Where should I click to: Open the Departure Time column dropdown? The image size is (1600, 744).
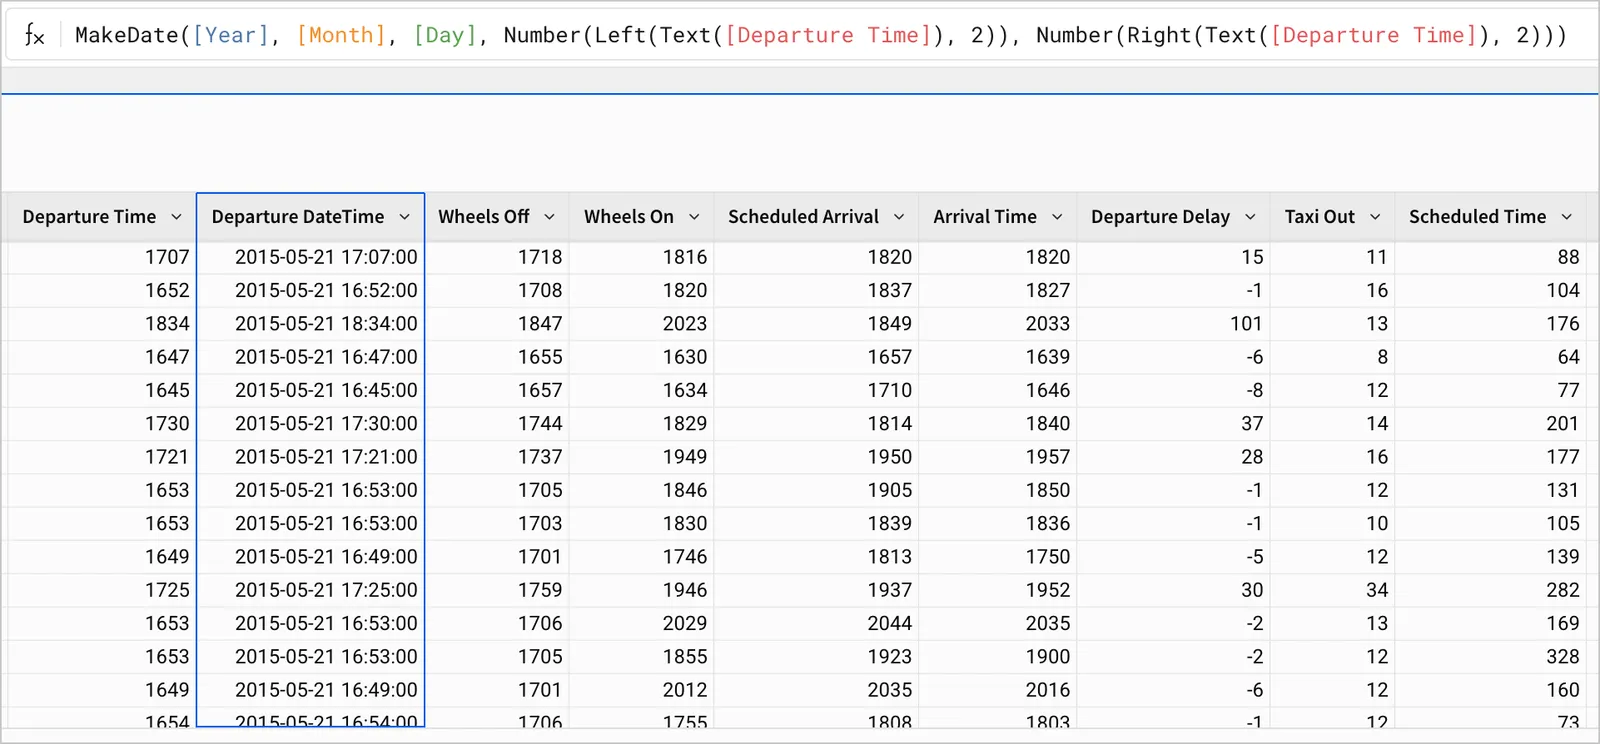tap(176, 217)
